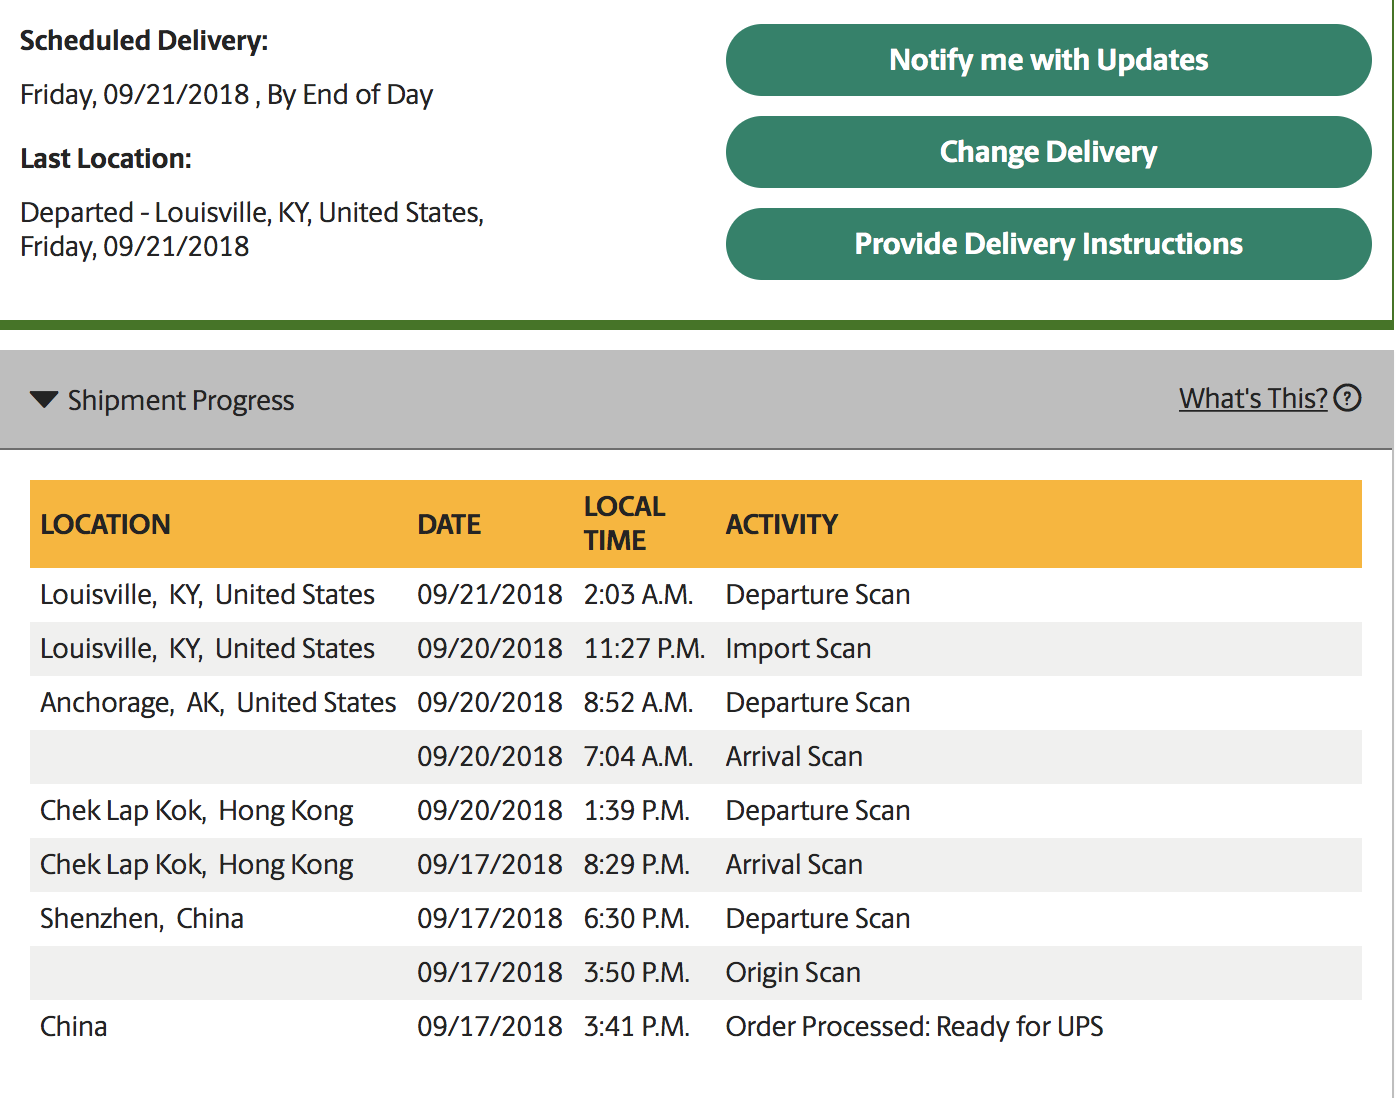Open the What's This? link

pyautogui.click(x=1253, y=398)
